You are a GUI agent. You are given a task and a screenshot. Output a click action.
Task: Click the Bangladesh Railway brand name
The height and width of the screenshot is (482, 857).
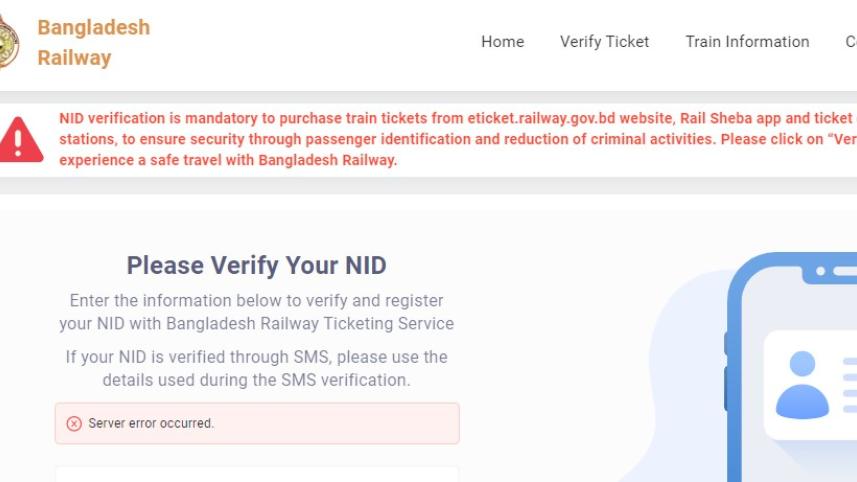click(x=93, y=42)
